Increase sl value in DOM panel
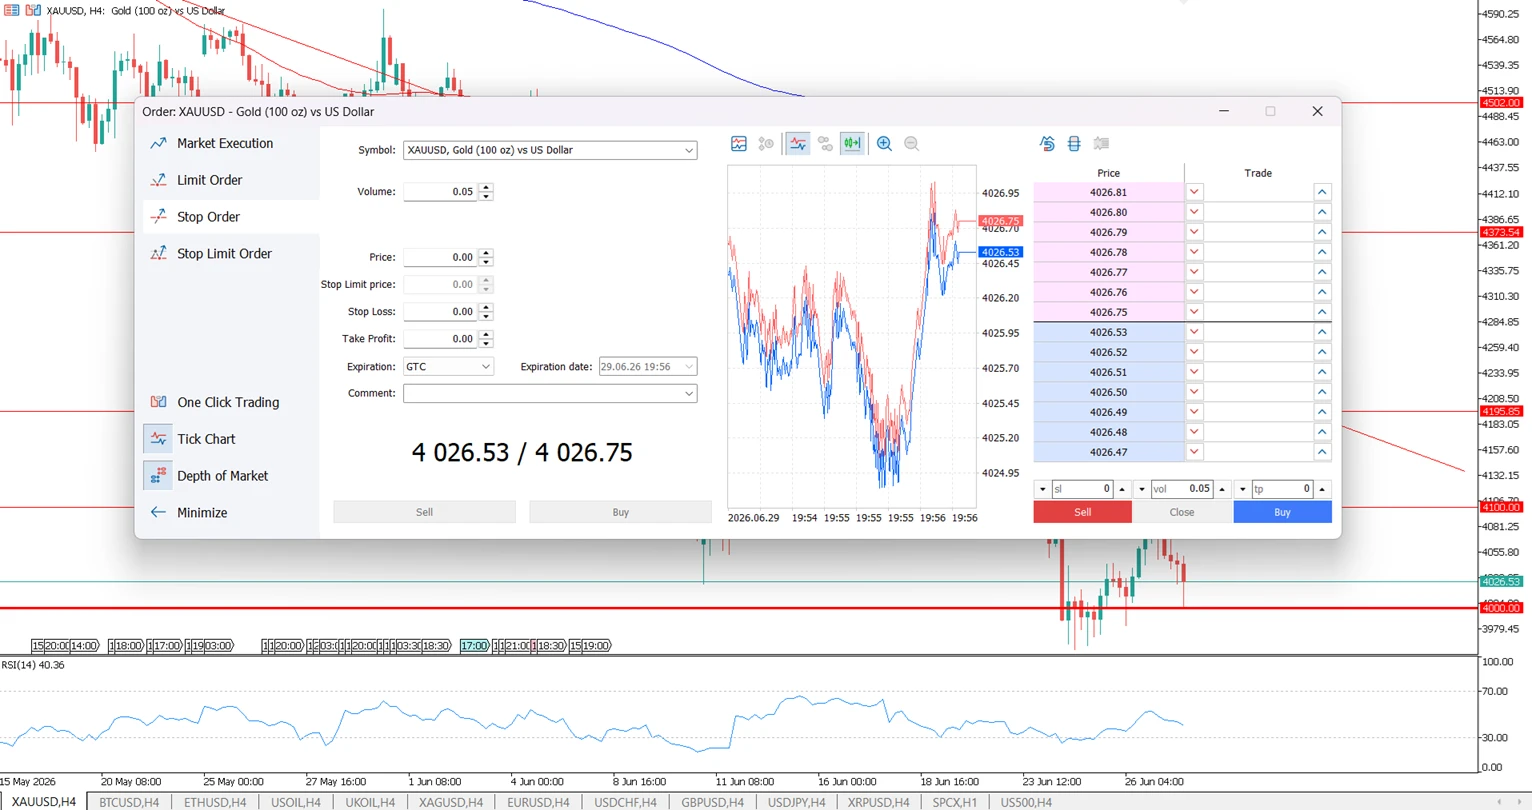 1122,489
